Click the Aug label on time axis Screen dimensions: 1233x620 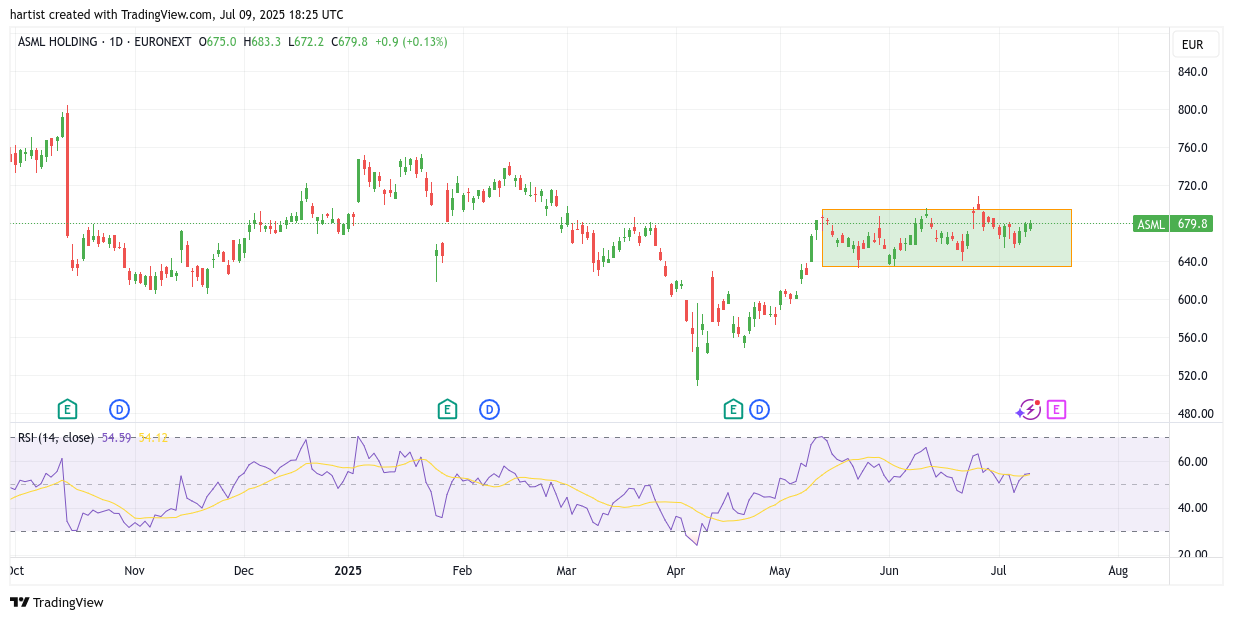click(x=1118, y=571)
